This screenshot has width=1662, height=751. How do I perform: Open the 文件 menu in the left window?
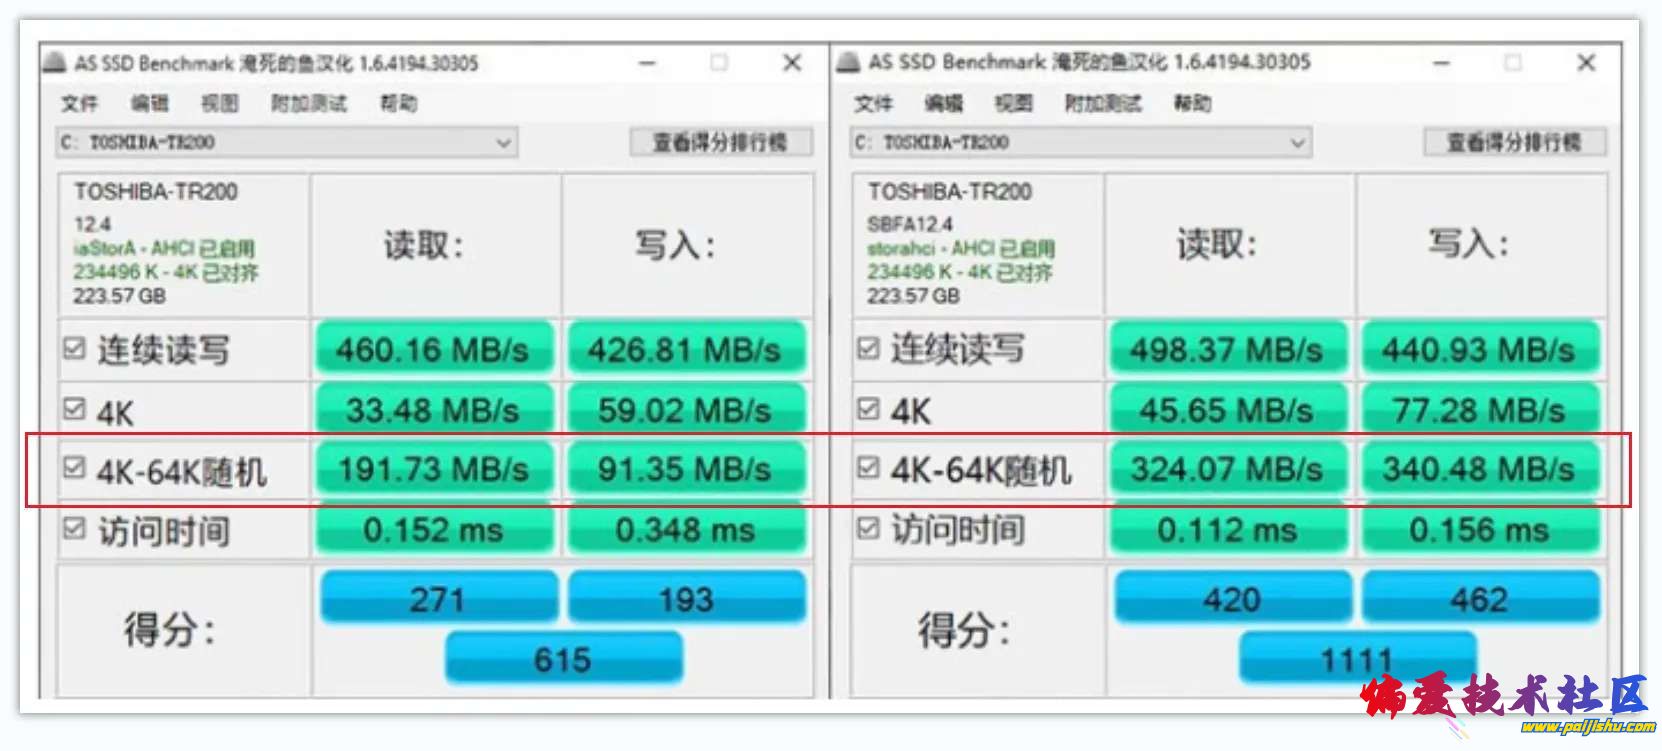(x=79, y=103)
